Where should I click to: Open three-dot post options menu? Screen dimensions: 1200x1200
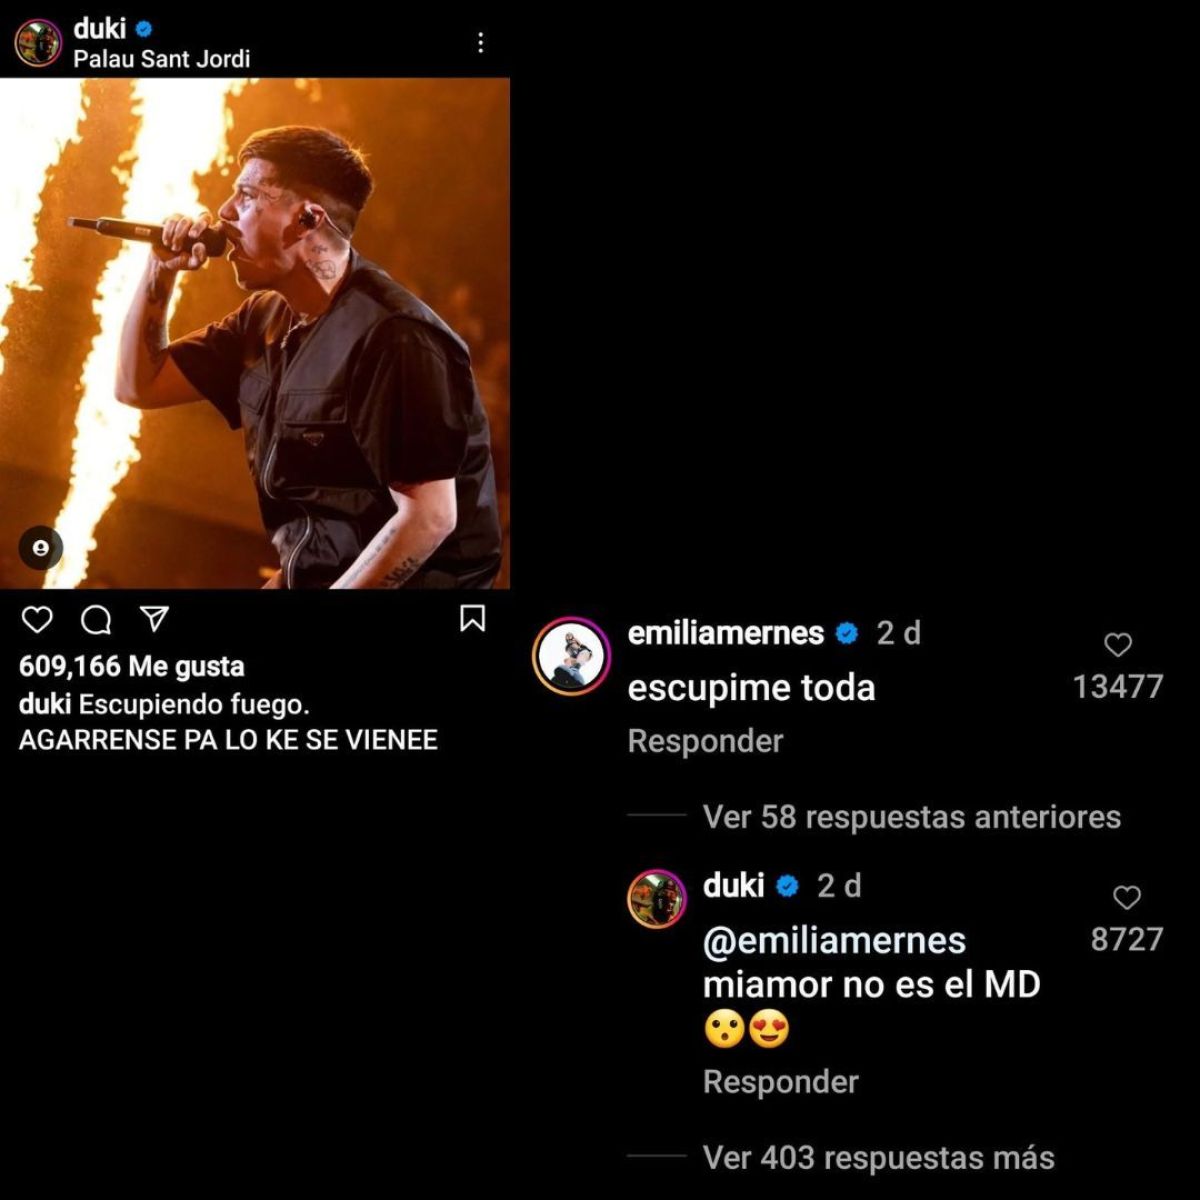pos(481,42)
